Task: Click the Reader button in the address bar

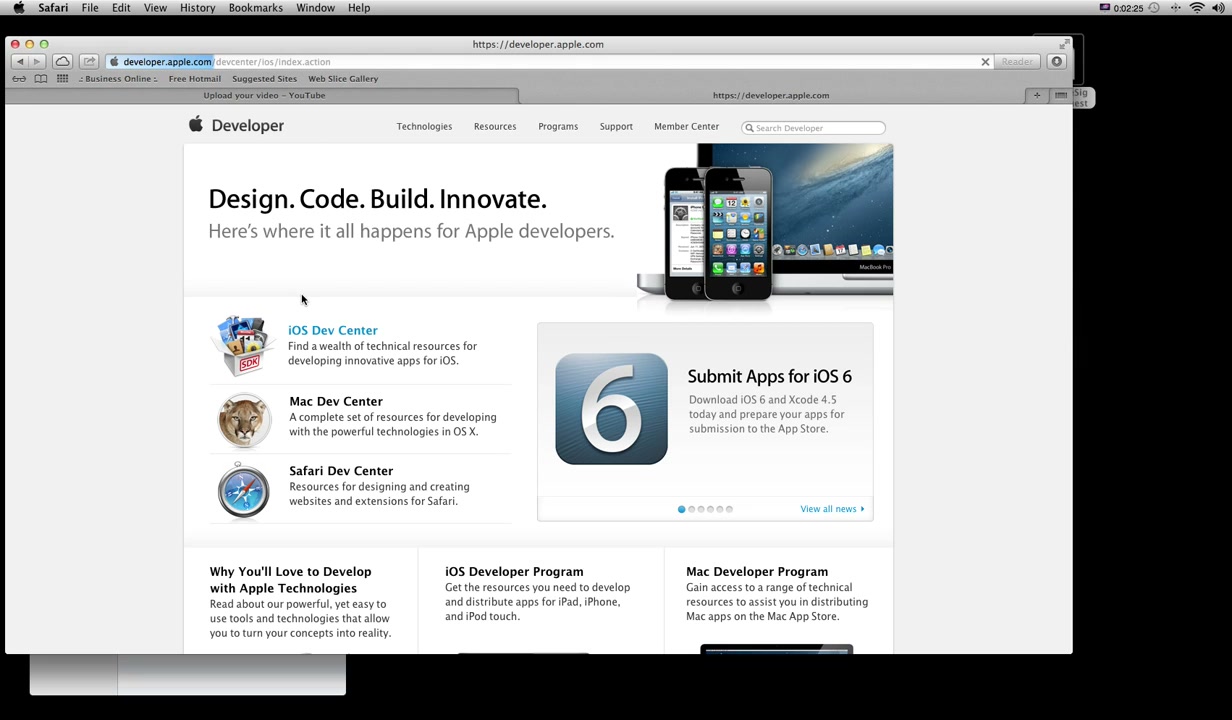Action: 1017,62
